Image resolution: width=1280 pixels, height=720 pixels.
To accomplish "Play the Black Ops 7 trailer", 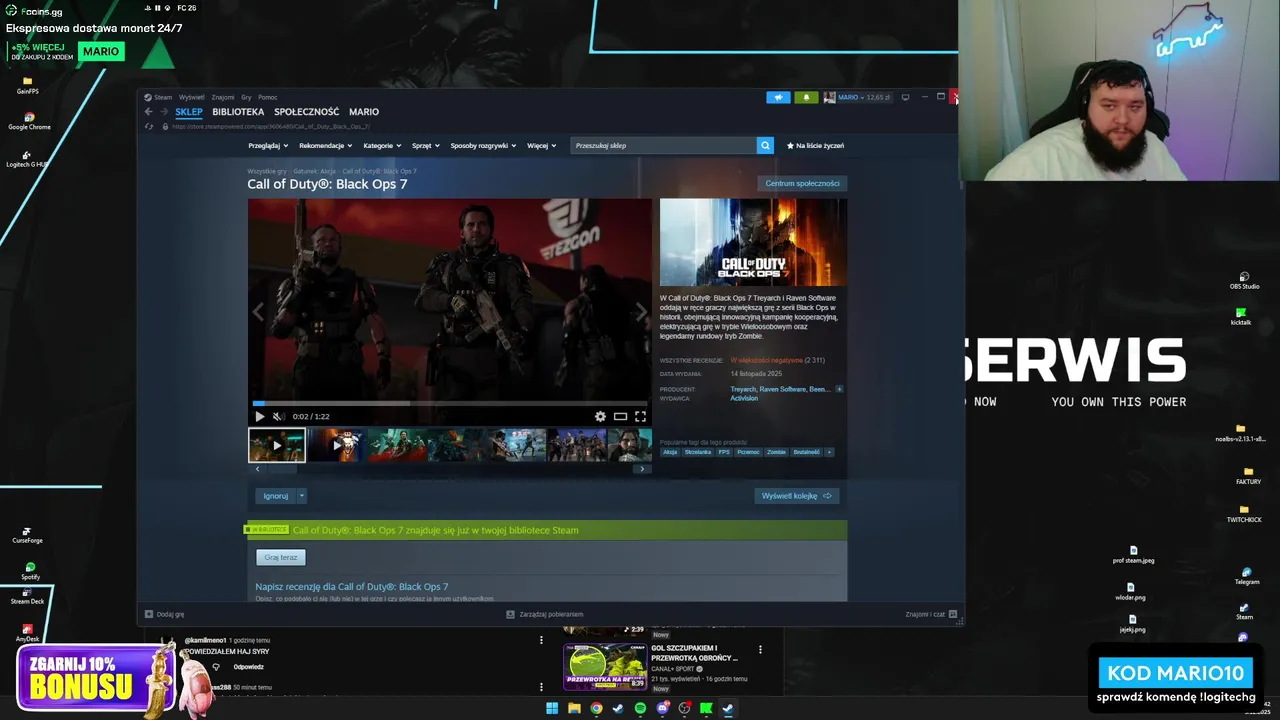I will 259,416.
